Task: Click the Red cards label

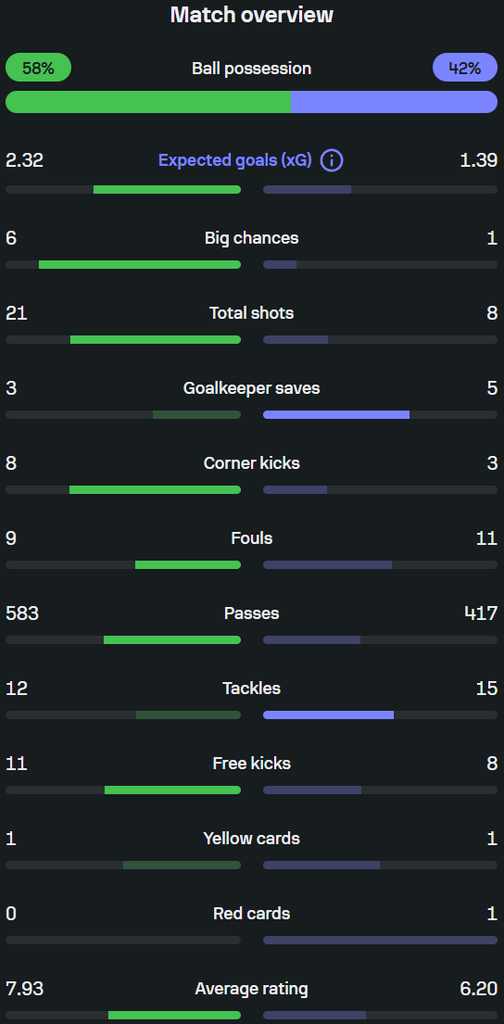Action: pos(251,914)
